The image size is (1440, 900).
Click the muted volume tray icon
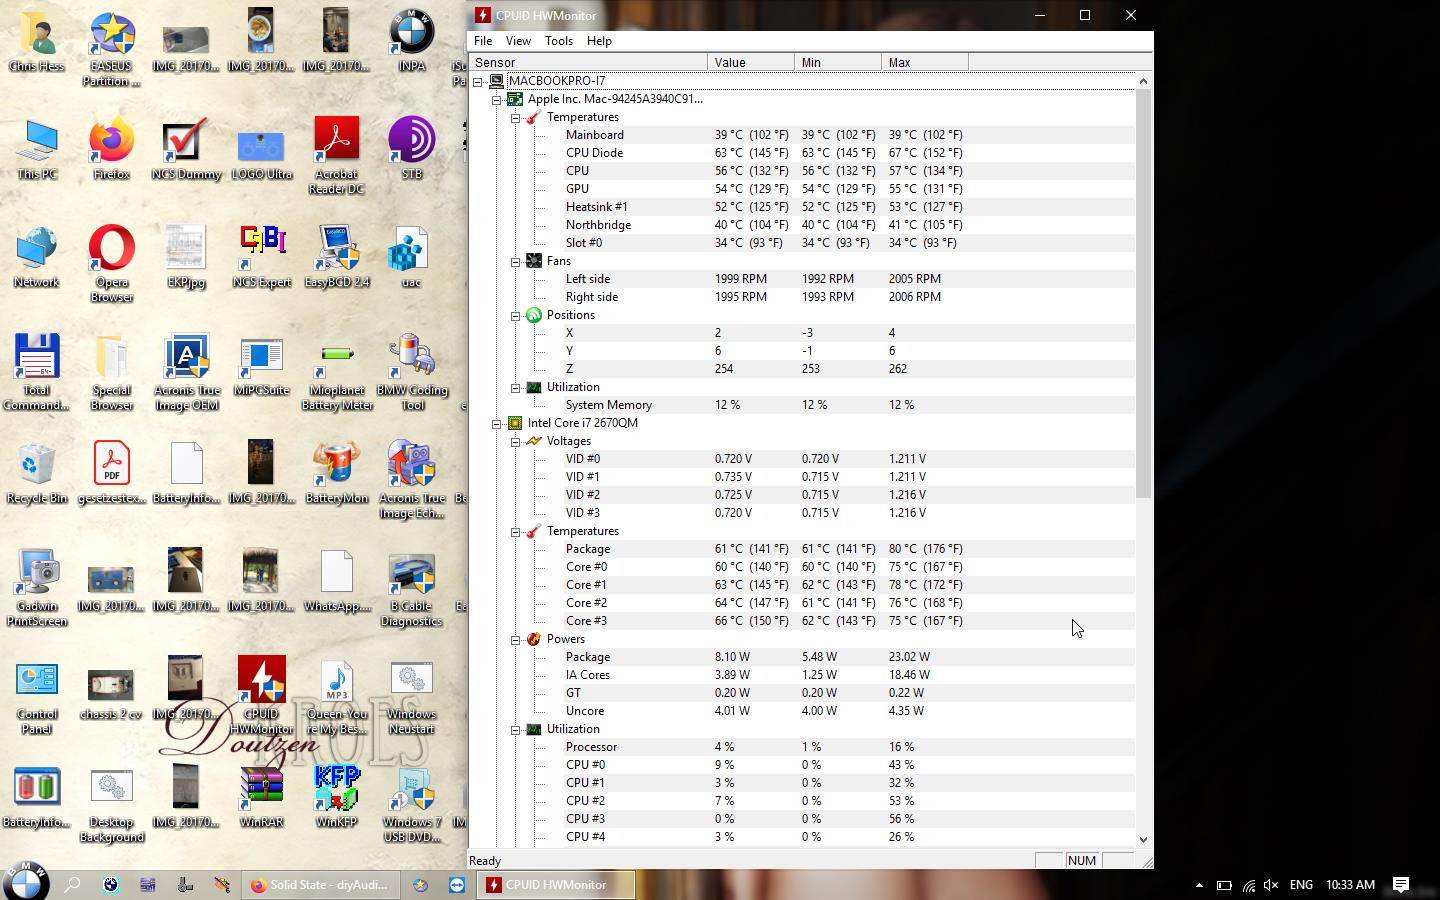(1271, 885)
